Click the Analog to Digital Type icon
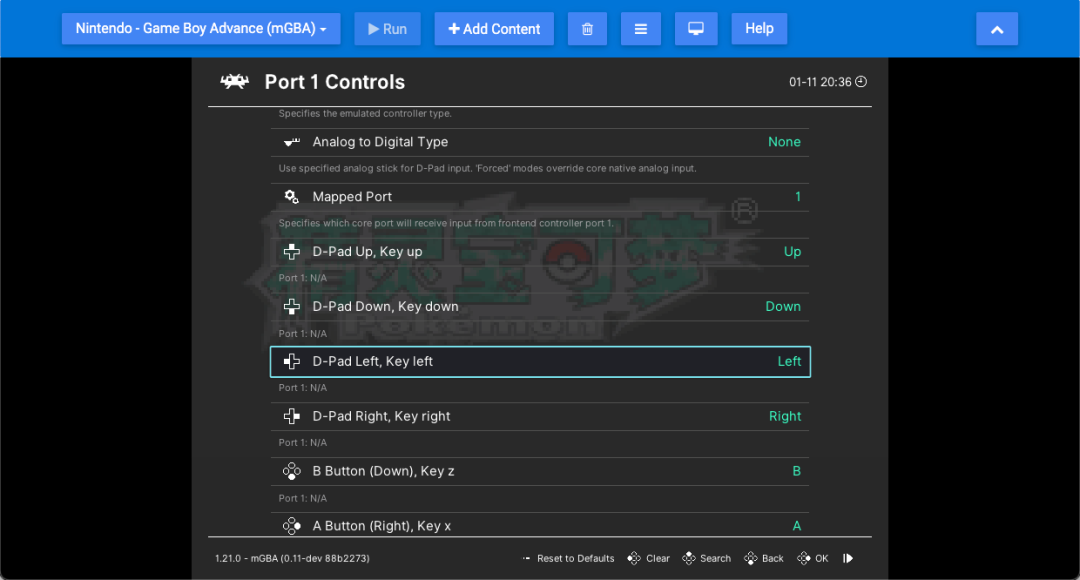 291,142
